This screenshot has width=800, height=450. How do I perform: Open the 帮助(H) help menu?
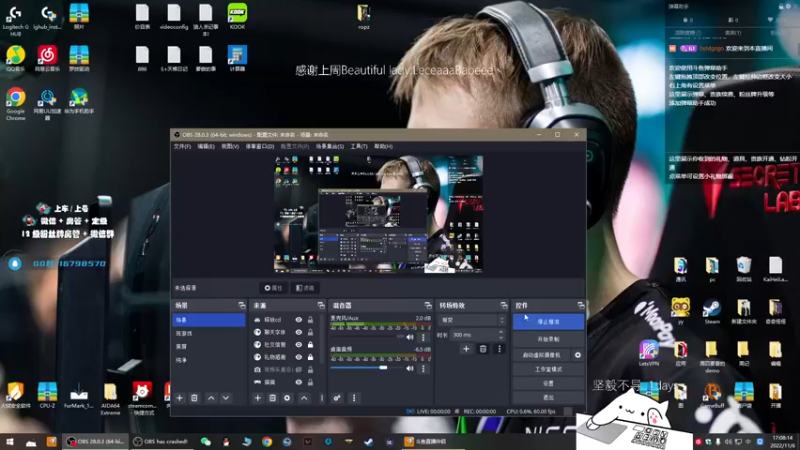[383, 146]
